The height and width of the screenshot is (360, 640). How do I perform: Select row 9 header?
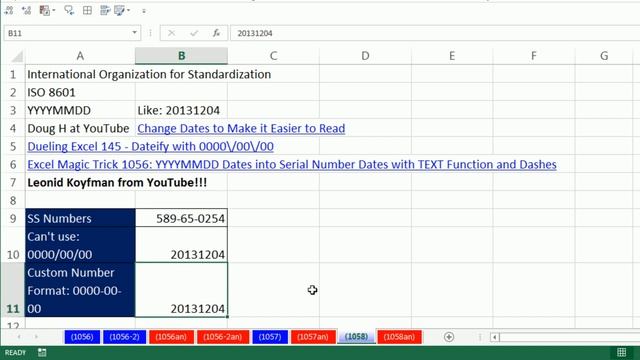click(x=13, y=218)
